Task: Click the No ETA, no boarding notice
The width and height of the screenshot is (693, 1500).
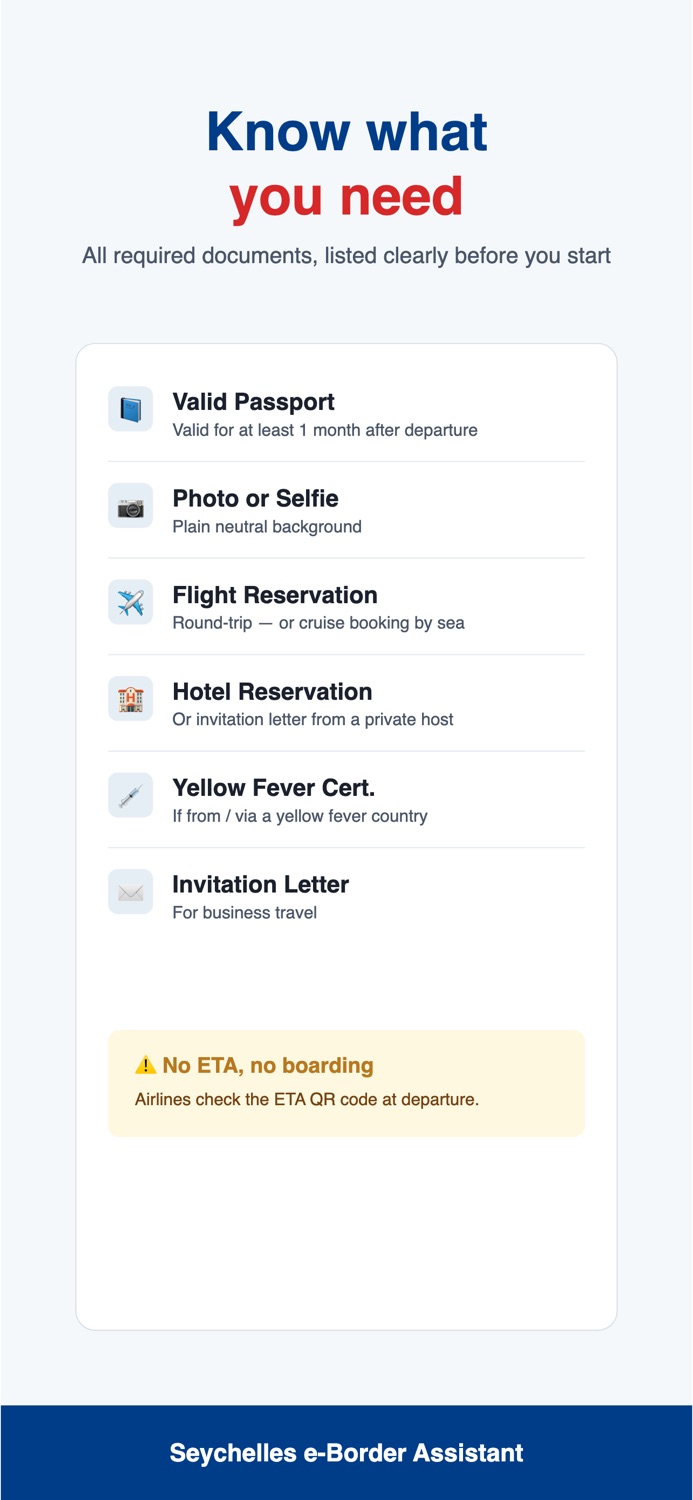Action: [346, 1083]
